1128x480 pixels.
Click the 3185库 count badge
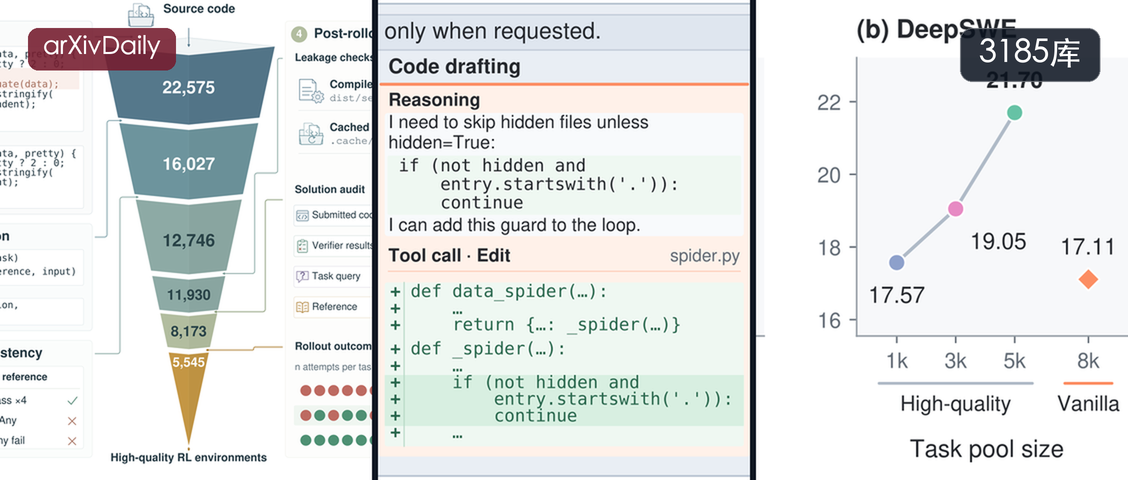coord(1030,54)
